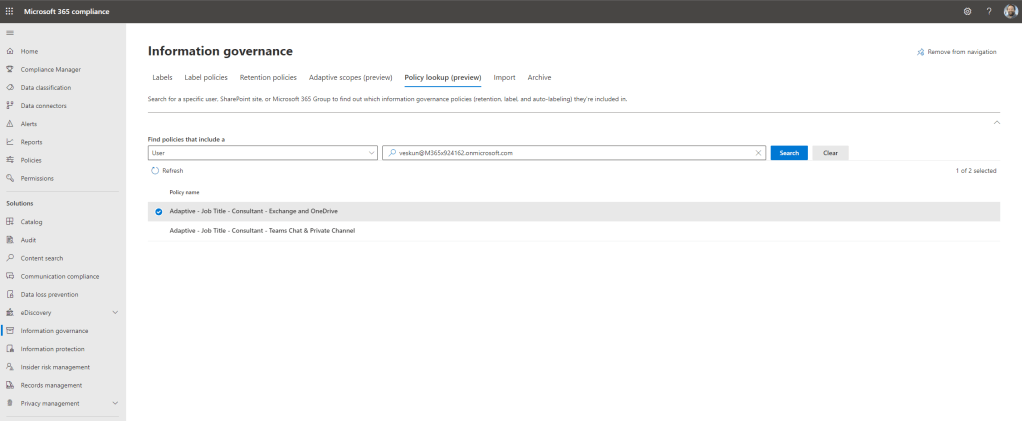Open the user profile avatar
Screen dimensions: 1022x421
pos(1010,11)
